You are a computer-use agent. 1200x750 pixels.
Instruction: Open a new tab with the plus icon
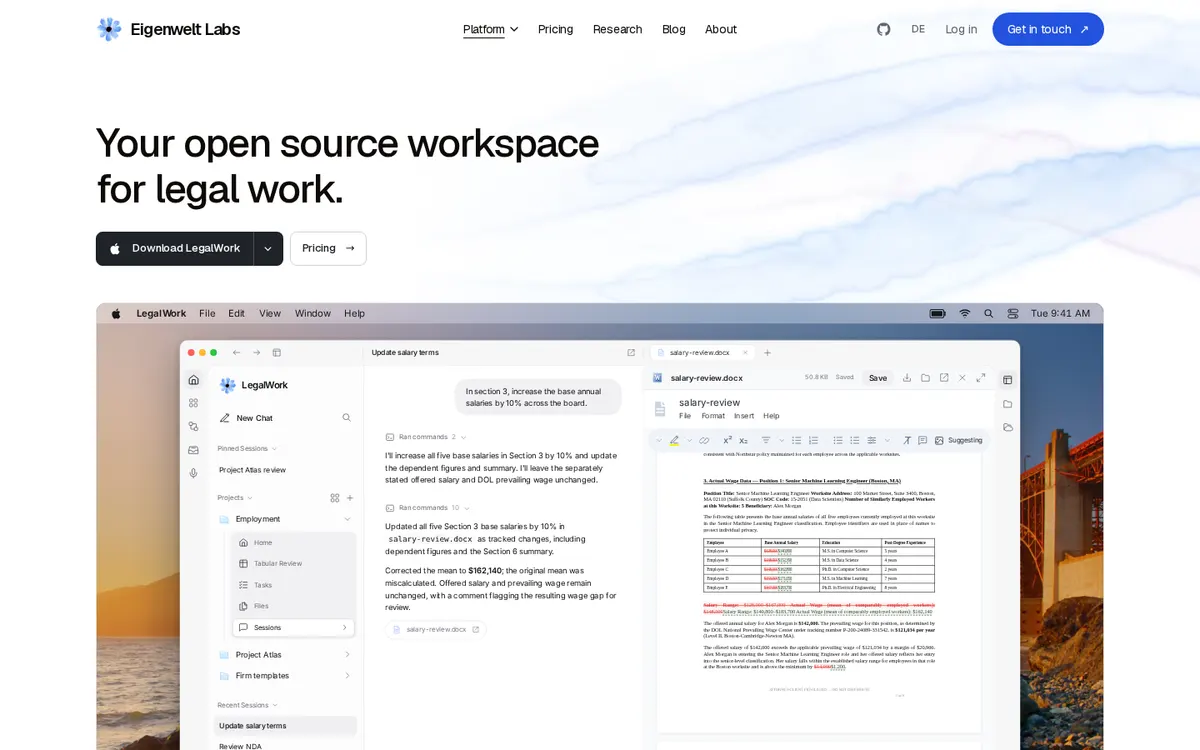[767, 353]
